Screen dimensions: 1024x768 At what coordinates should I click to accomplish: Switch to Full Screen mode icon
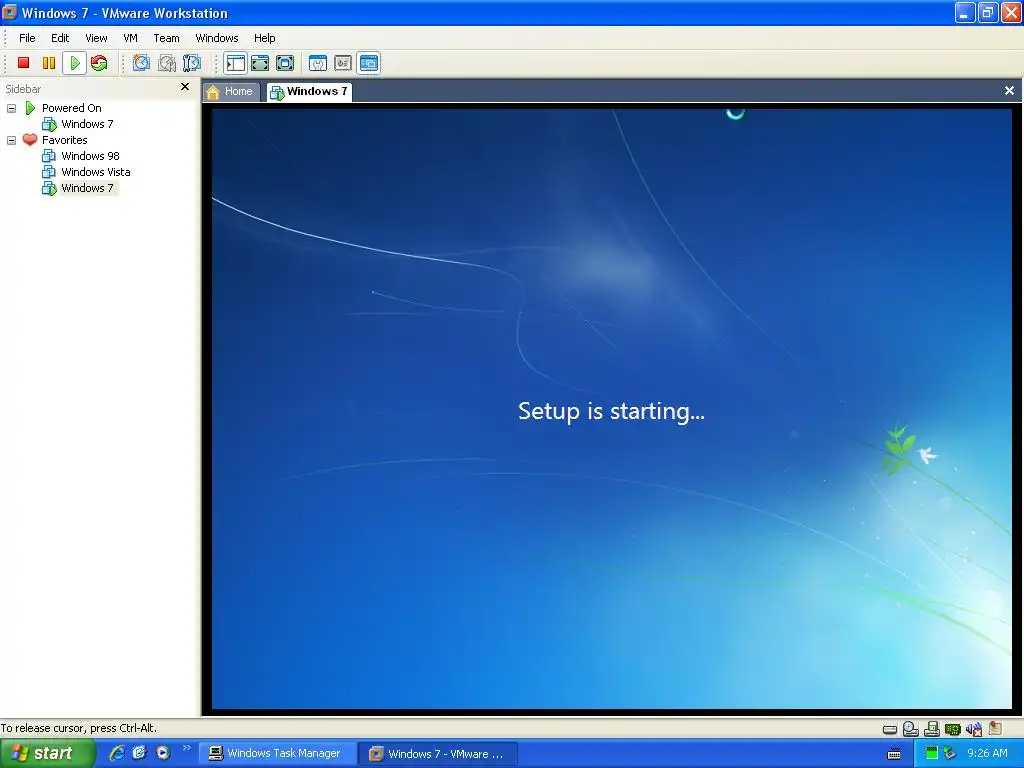point(260,63)
